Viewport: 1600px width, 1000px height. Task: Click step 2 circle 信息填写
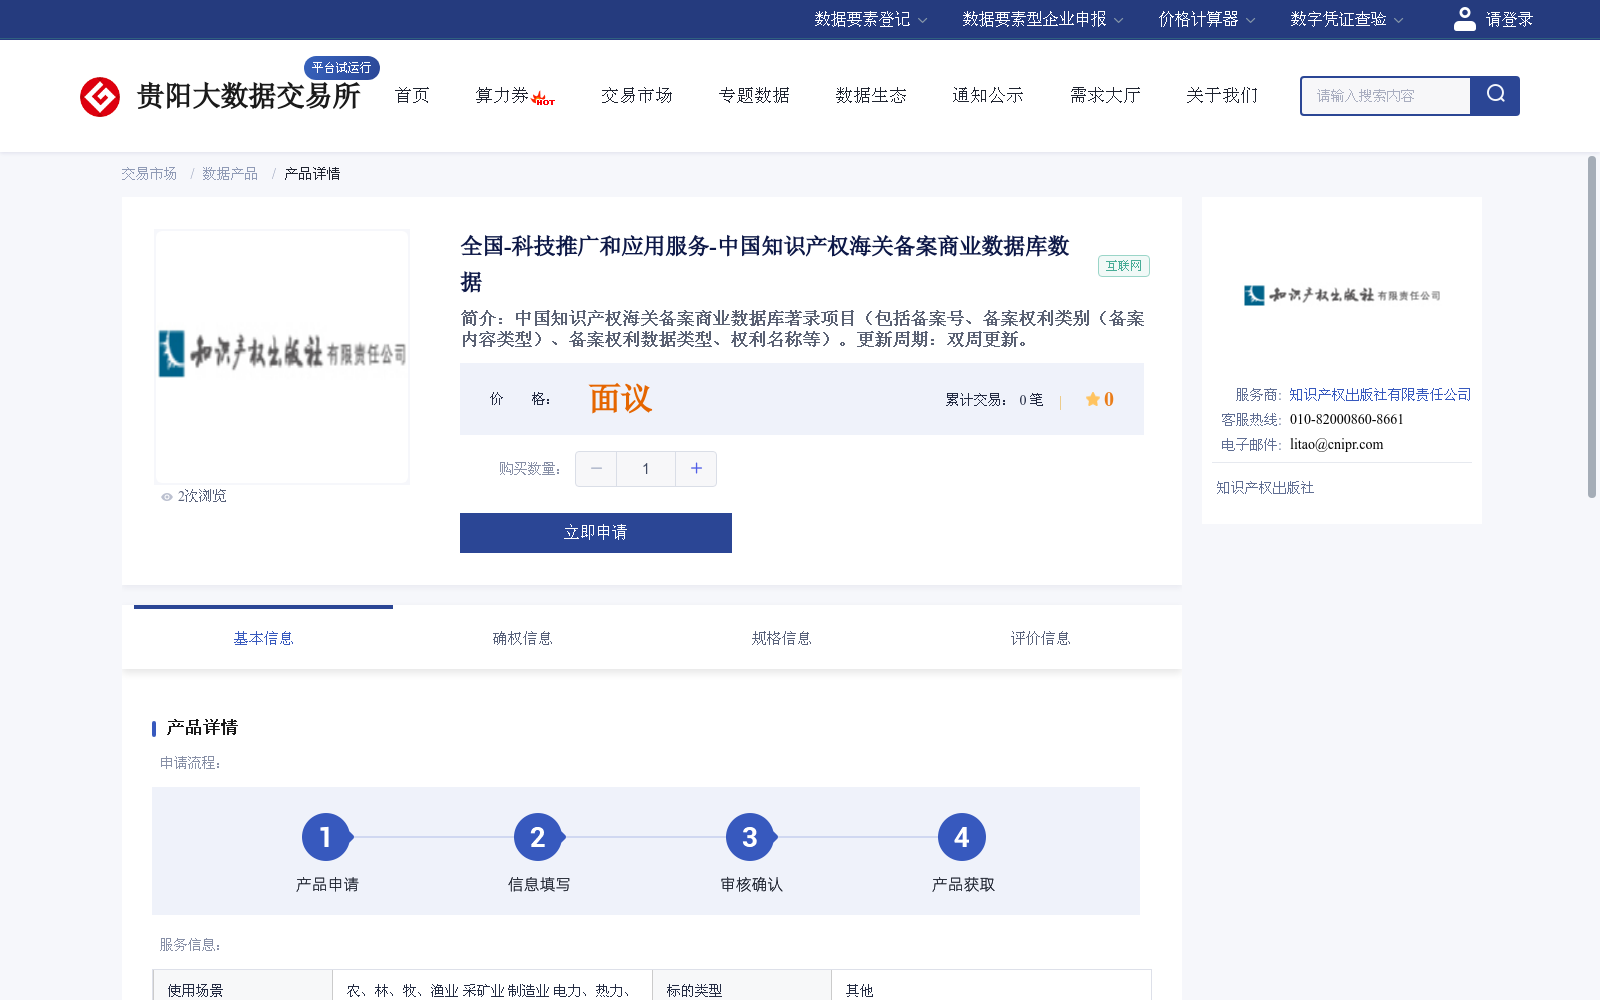point(538,837)
